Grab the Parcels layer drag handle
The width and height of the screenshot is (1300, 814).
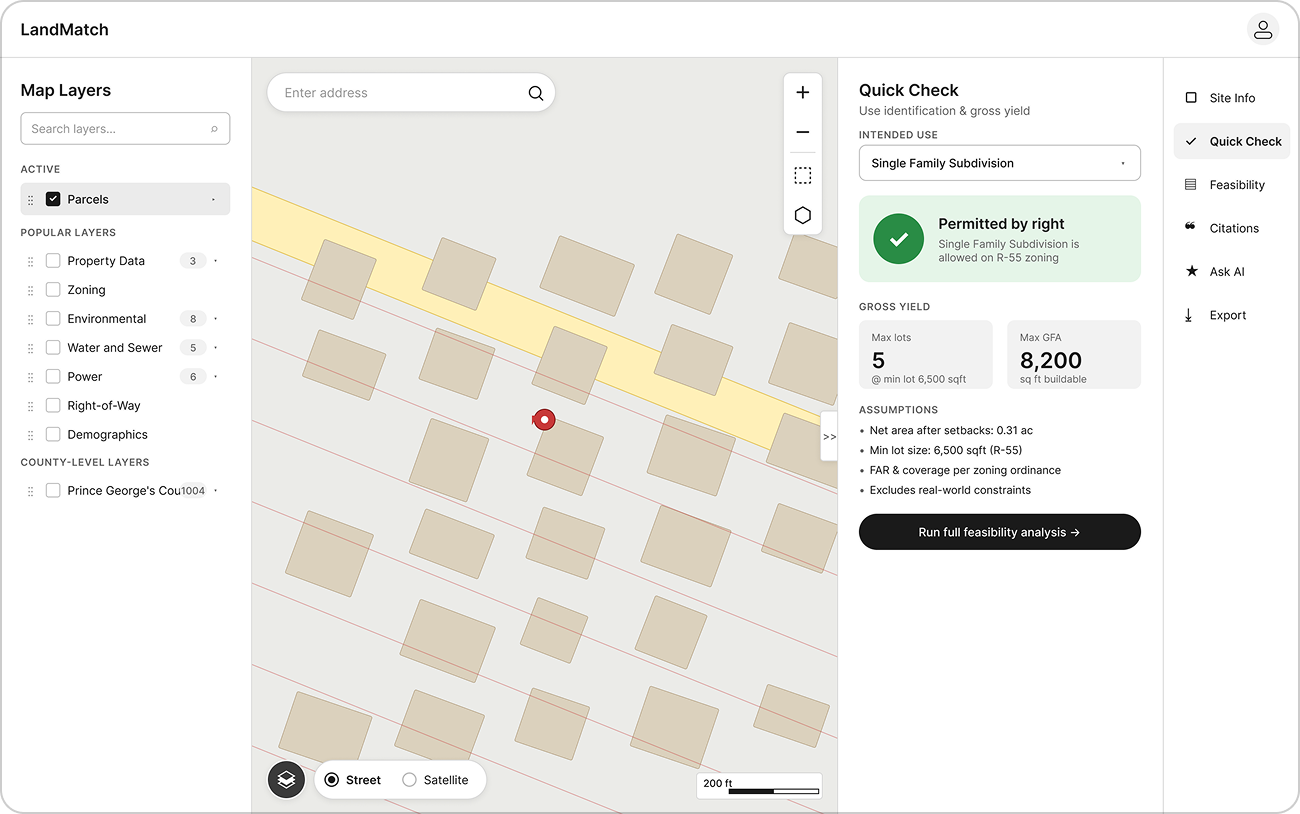(x=30, y=200)
